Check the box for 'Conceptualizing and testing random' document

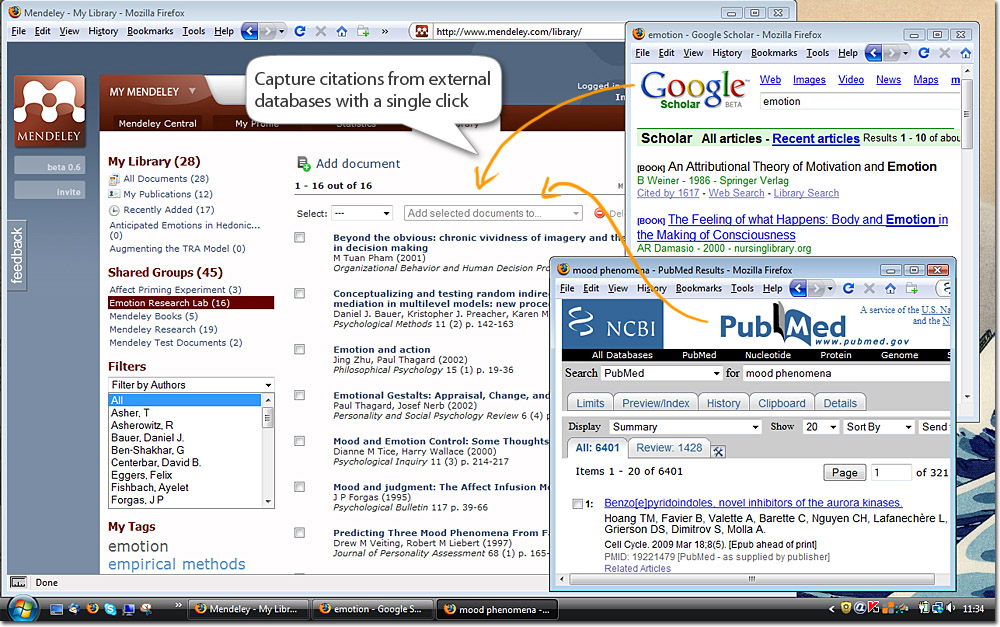pyautogui.click(x=299, y=293)
